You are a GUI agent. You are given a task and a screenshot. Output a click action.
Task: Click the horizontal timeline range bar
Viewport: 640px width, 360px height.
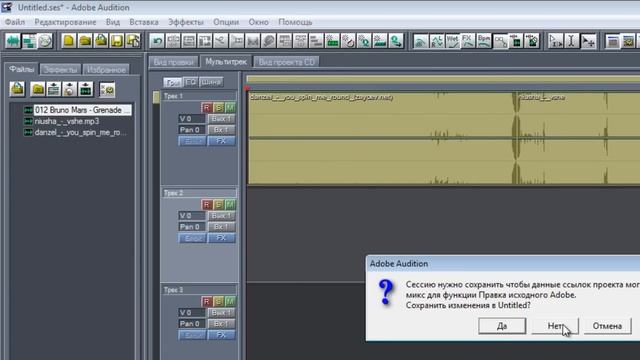(x=443, y=79)
